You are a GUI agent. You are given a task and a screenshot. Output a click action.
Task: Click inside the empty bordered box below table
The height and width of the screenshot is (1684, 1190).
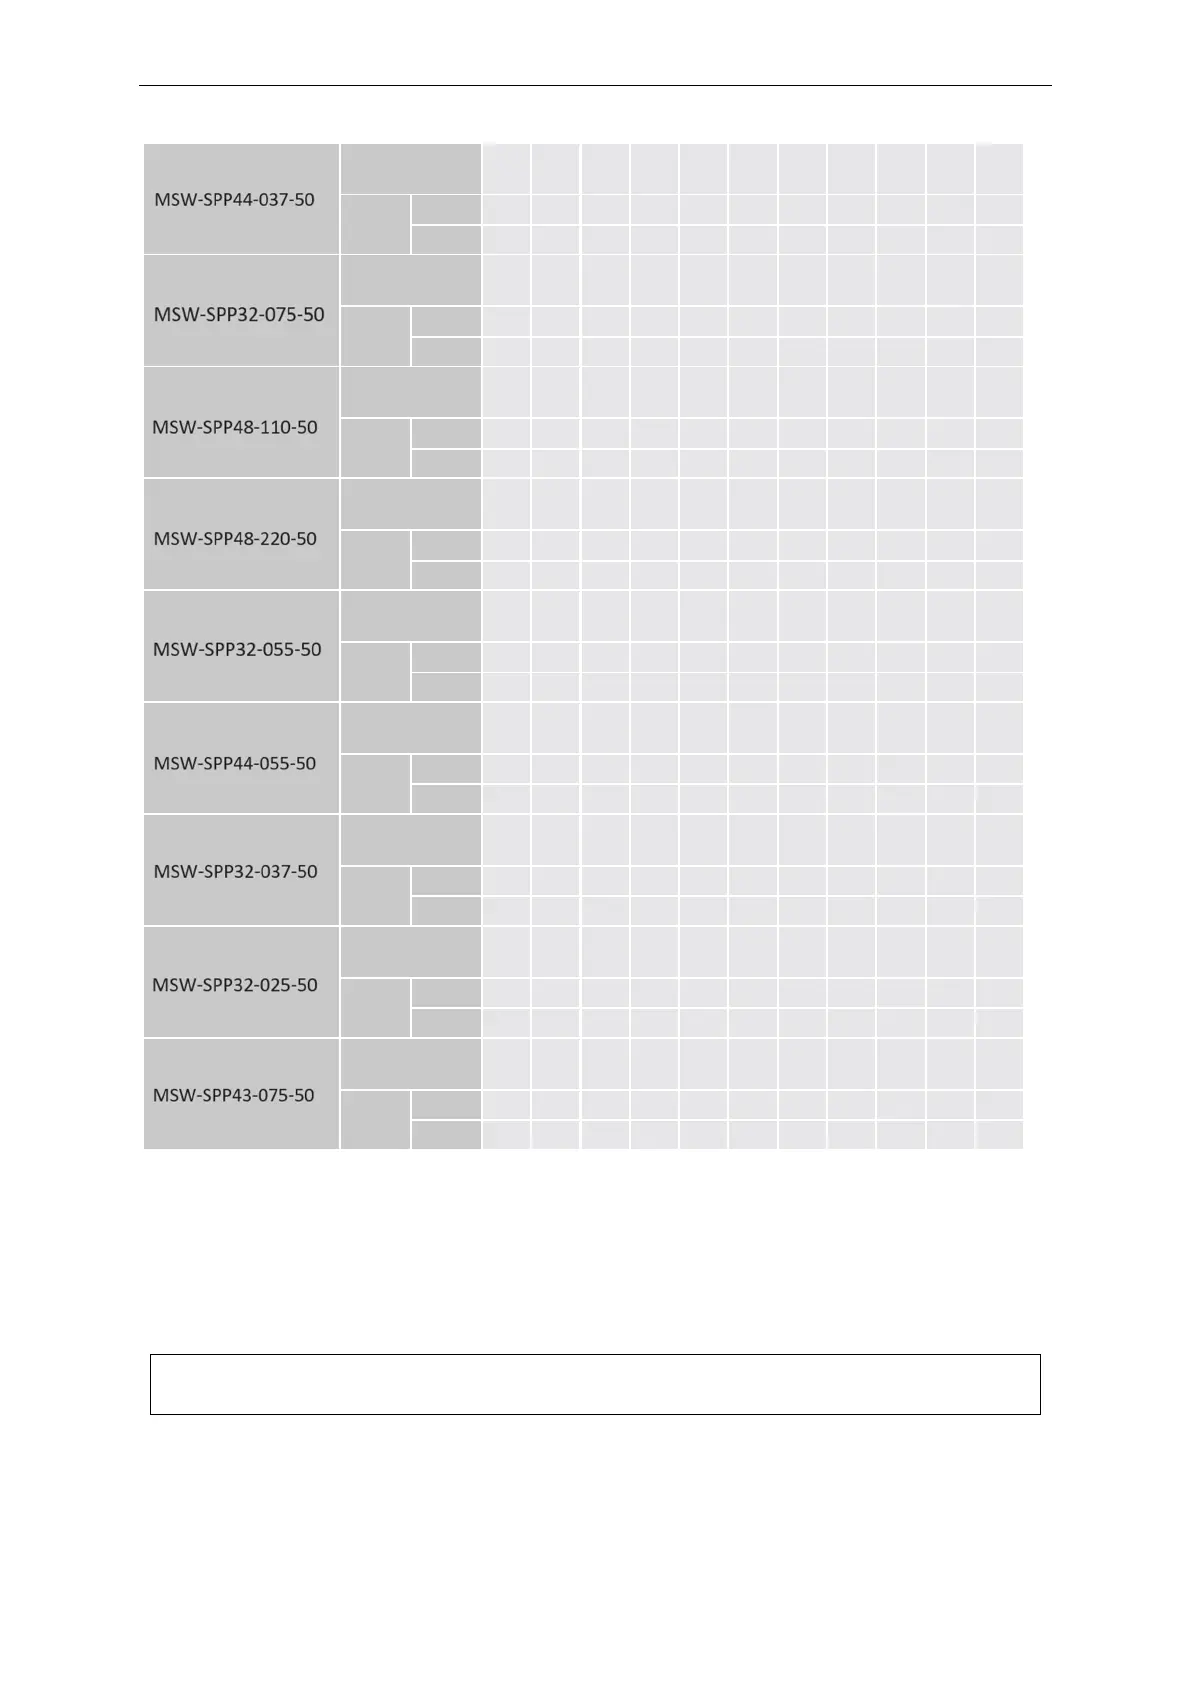pos(595,1384)
